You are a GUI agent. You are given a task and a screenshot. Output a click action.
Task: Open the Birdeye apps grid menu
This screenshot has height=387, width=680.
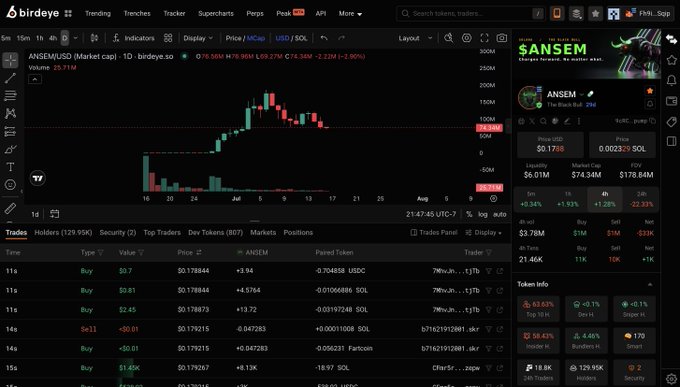[68, 13]
